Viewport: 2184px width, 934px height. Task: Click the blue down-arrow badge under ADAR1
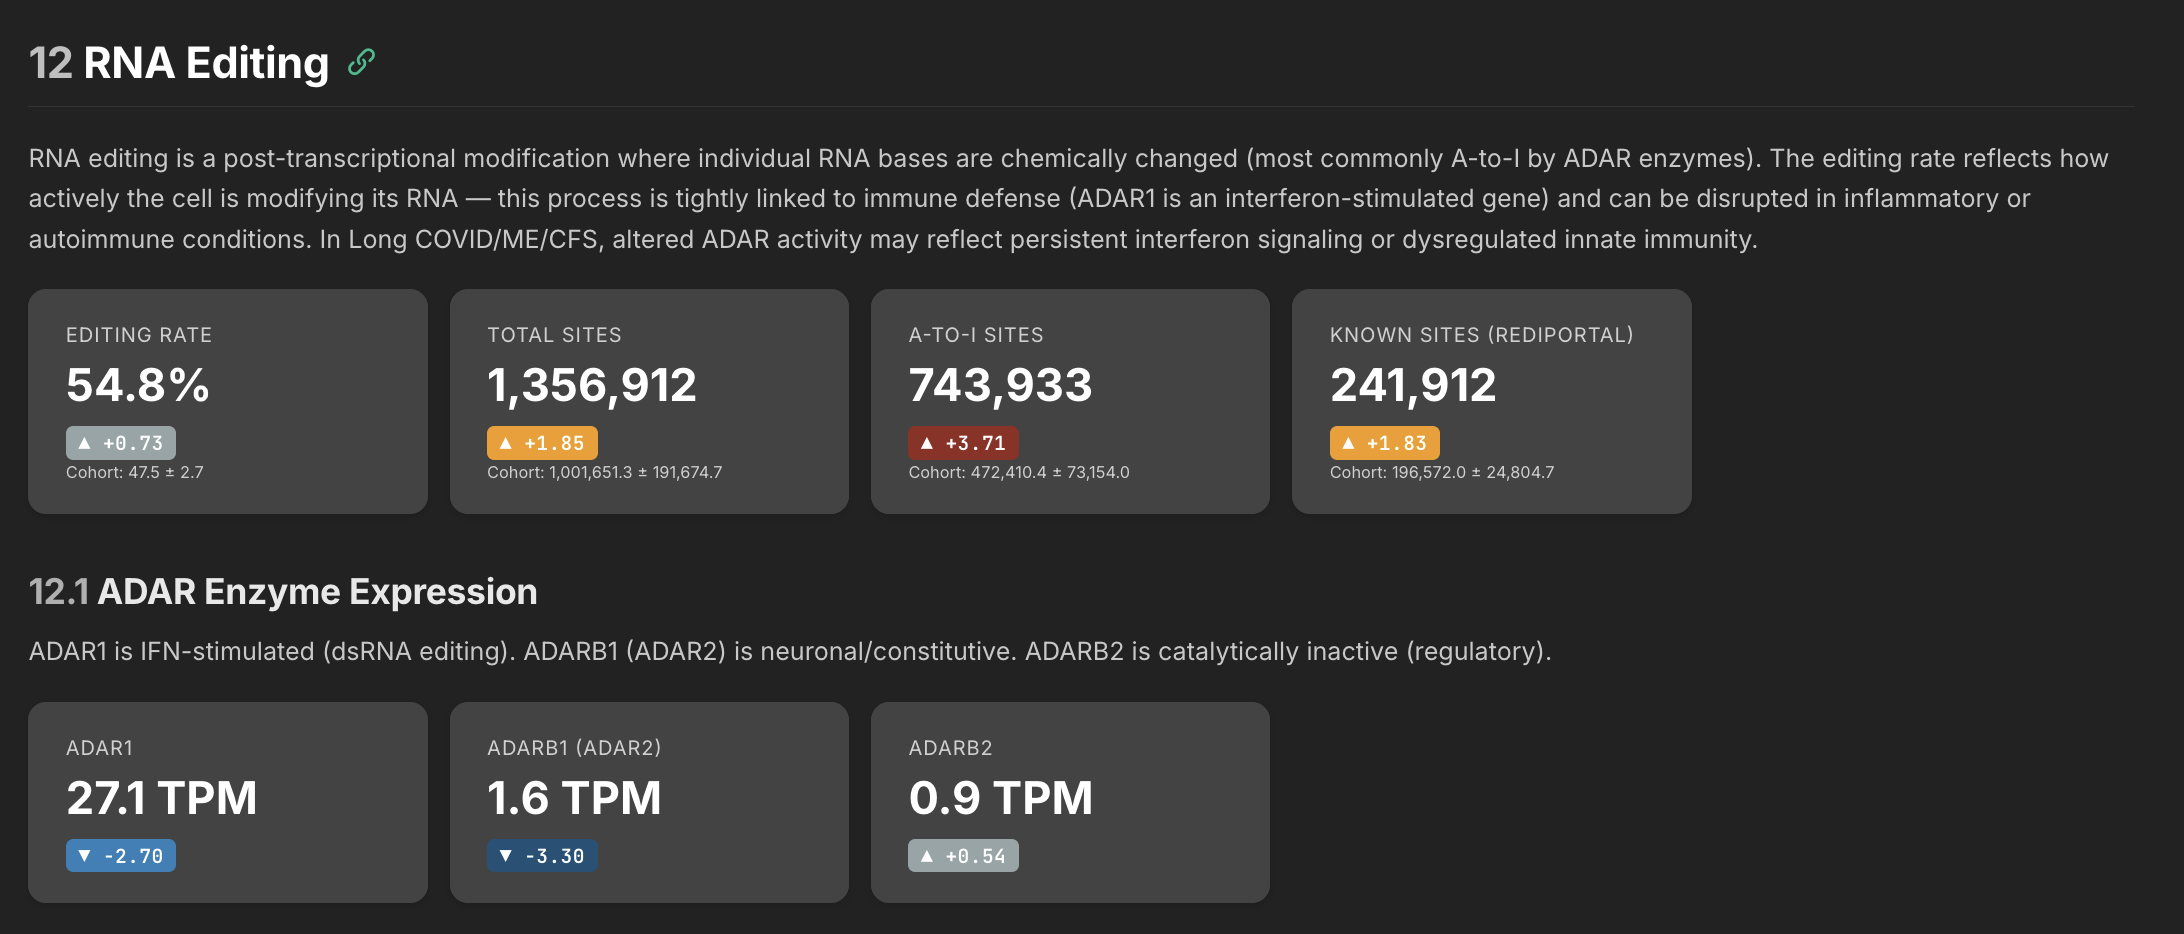tap(122, 855)
